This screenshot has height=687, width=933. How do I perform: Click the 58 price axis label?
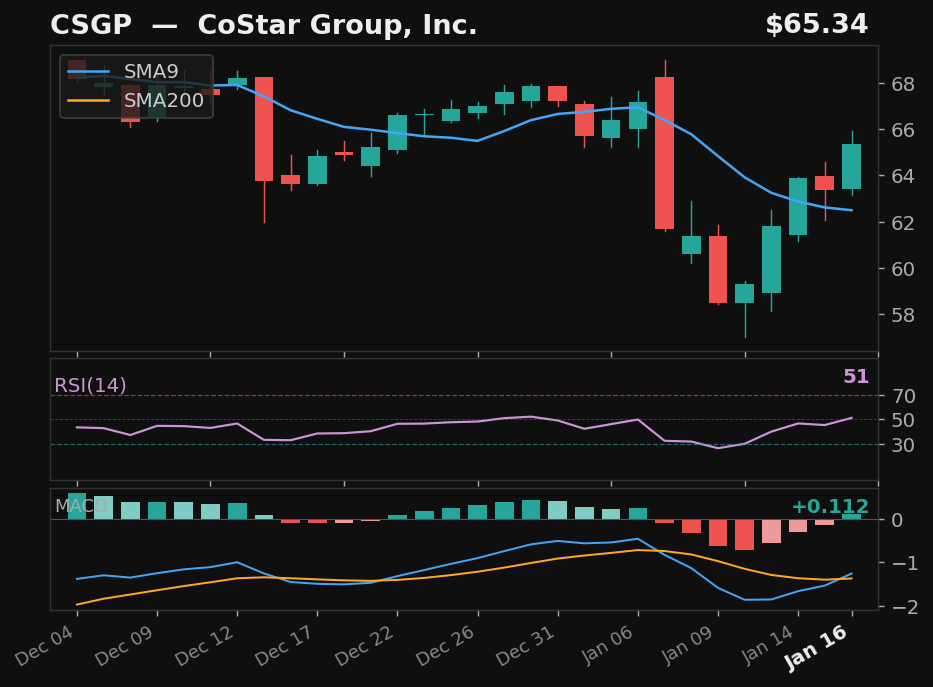[x=903, y=315]
